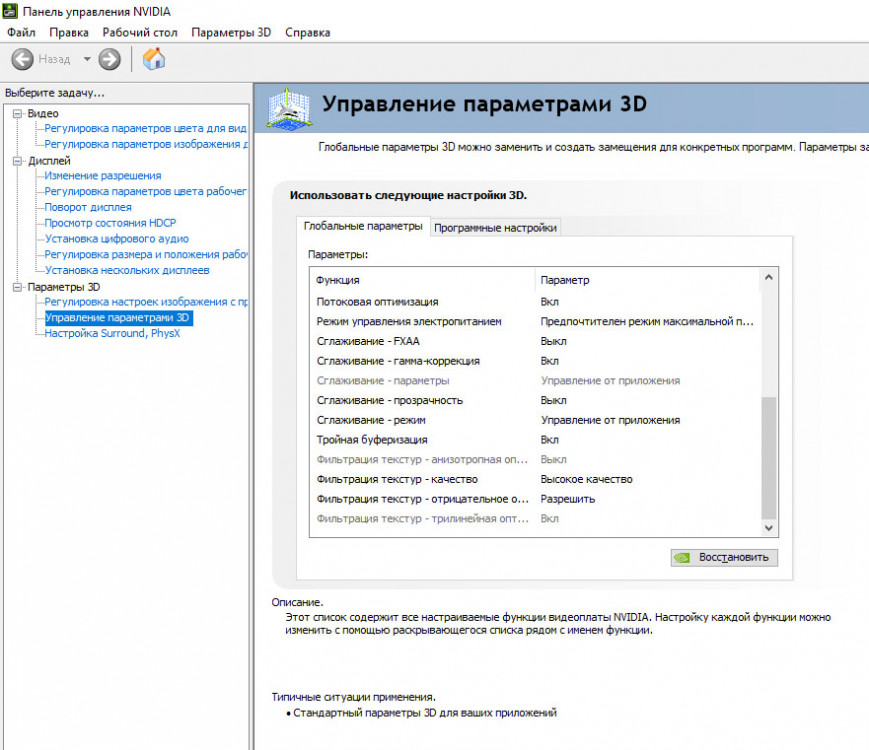The image size is (869, 750).
Task: Open Регулировка параметров изображения link under Видео
Action: coord(146,144)
